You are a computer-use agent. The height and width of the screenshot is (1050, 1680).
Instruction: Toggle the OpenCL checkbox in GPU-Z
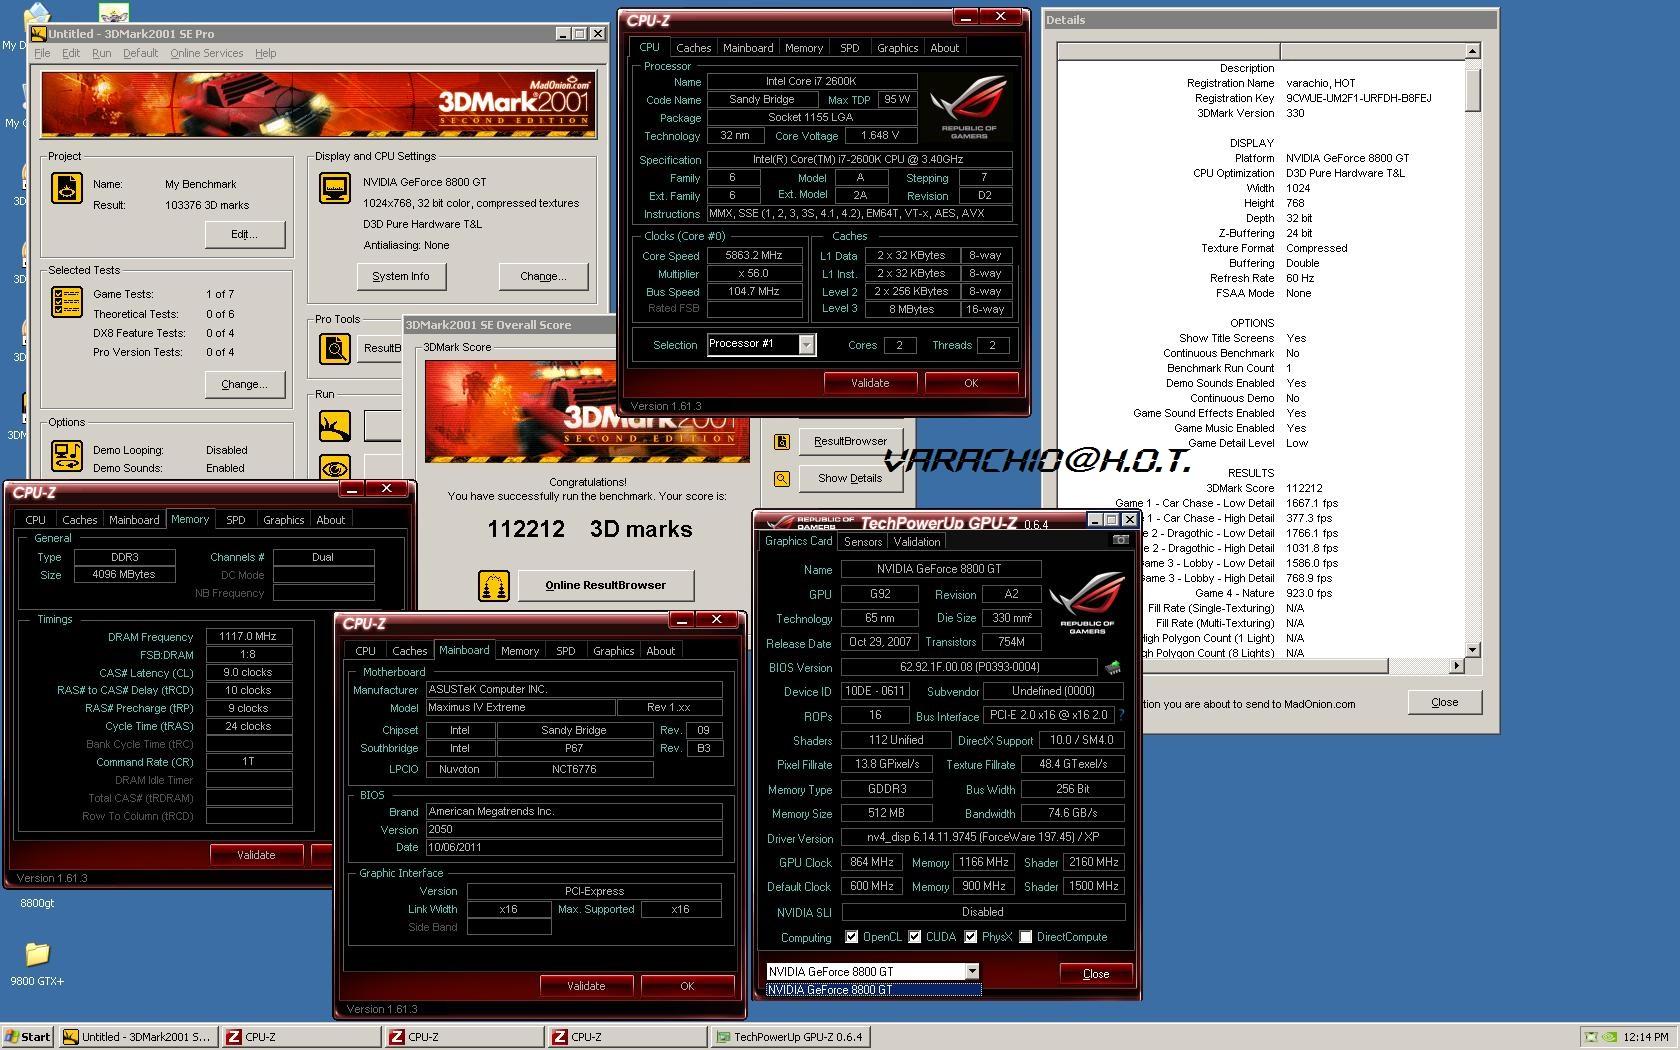coord(851,937)
